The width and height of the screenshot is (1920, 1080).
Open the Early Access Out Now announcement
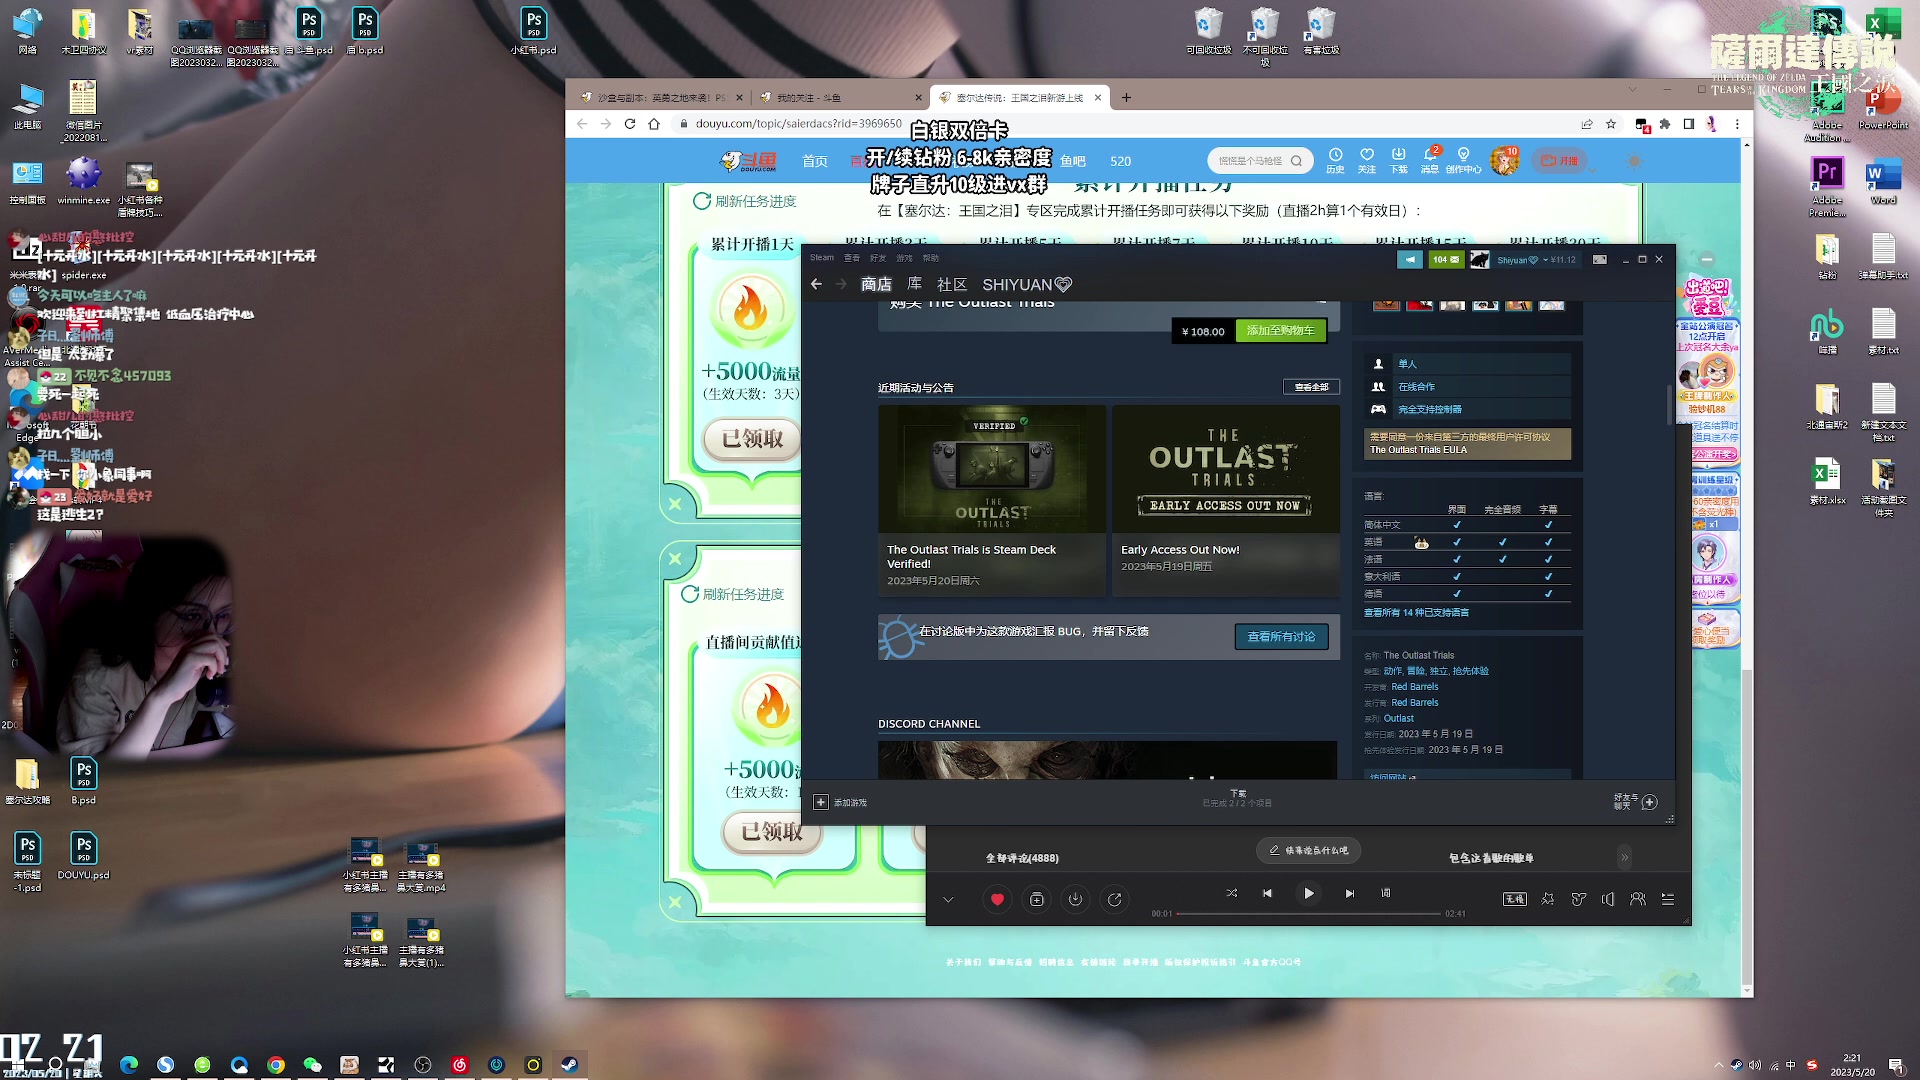tap(1225, 500)
